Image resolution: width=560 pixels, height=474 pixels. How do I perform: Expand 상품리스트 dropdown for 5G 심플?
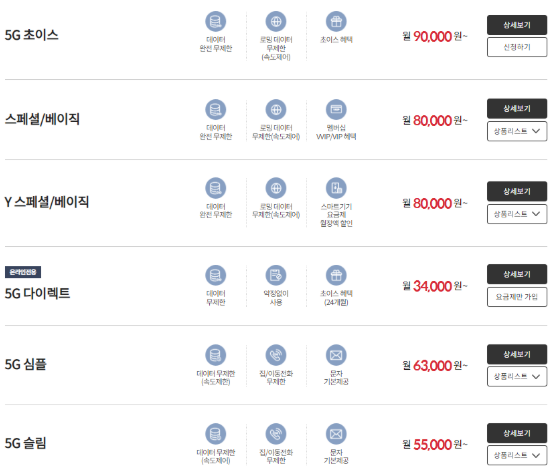click(517, 376)
